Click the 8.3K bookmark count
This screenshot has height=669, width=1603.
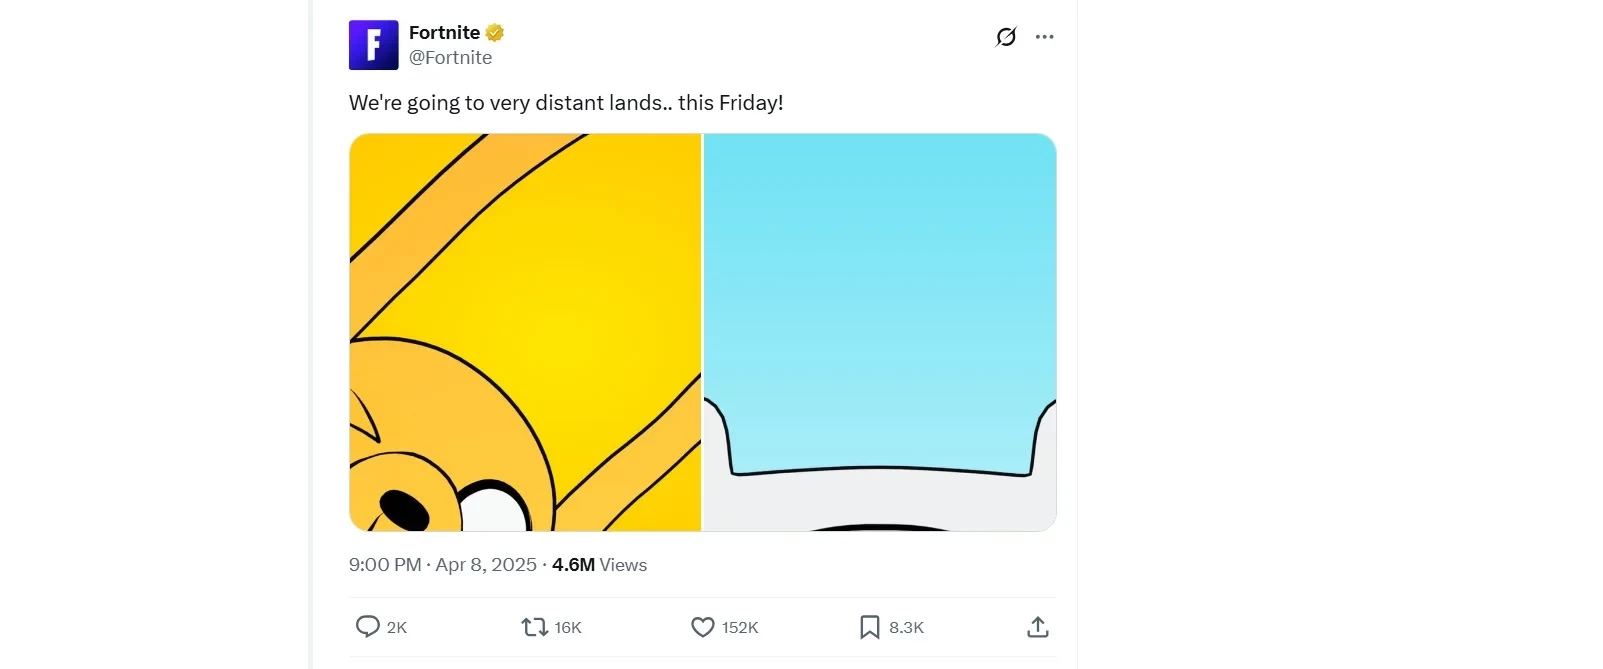pyautogui.click(x=906, y=628)
